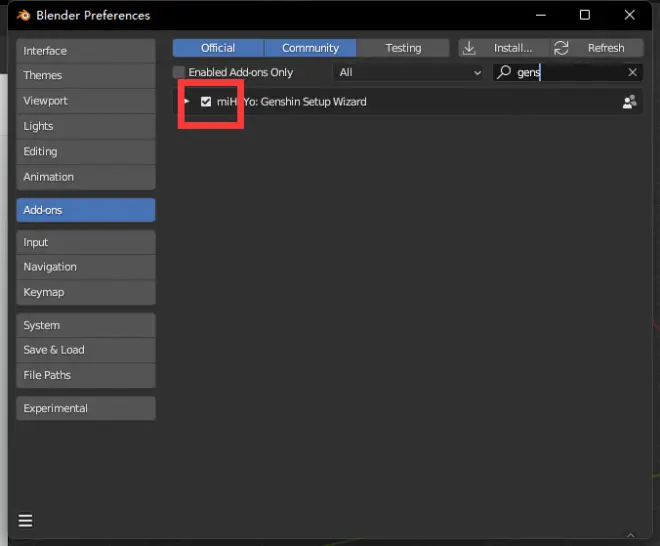Viewport: 660px width, 546px height.
Task: Open the Themes preferences section
Action: tap(86, 75)
